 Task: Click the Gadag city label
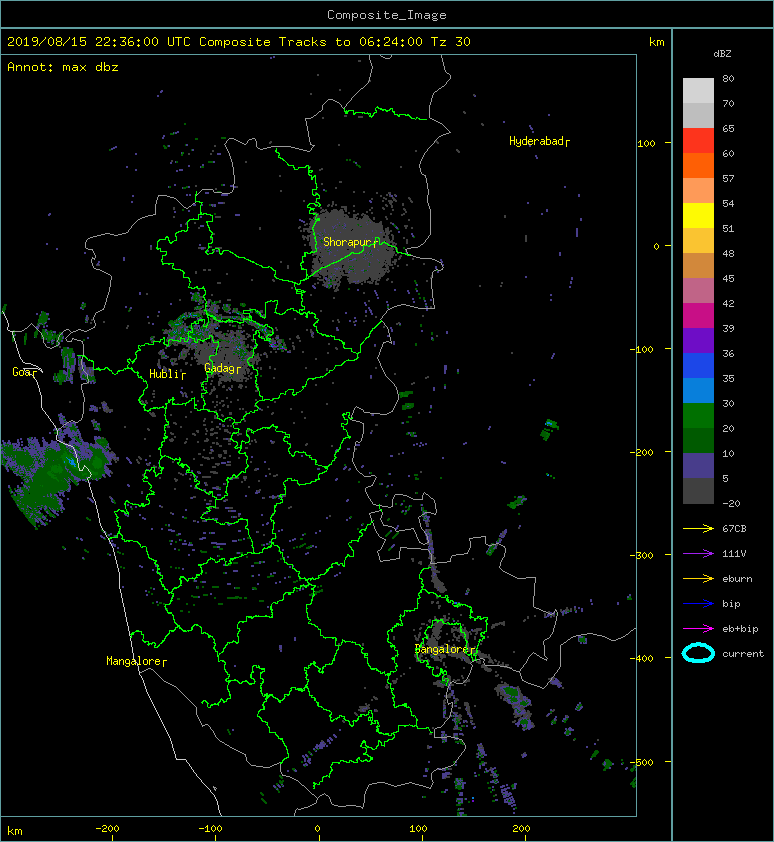(222, 368)
